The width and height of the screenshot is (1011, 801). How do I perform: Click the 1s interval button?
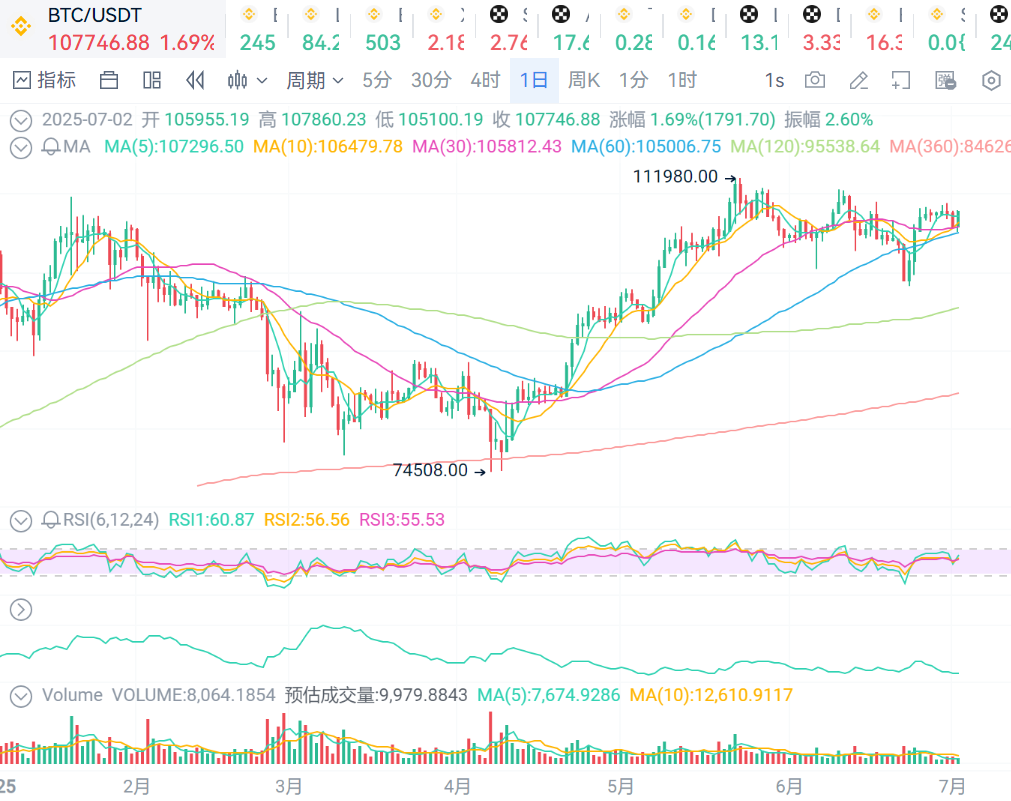tap(774, 80)
